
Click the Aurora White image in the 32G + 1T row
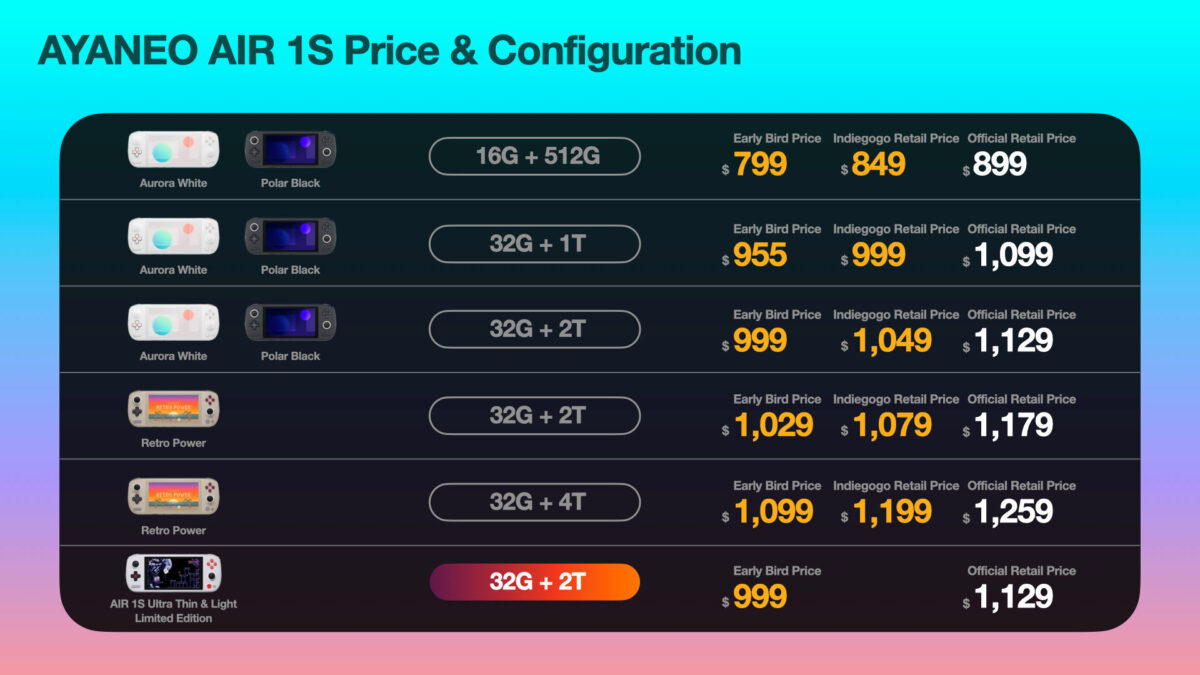[x=173, y=236]
